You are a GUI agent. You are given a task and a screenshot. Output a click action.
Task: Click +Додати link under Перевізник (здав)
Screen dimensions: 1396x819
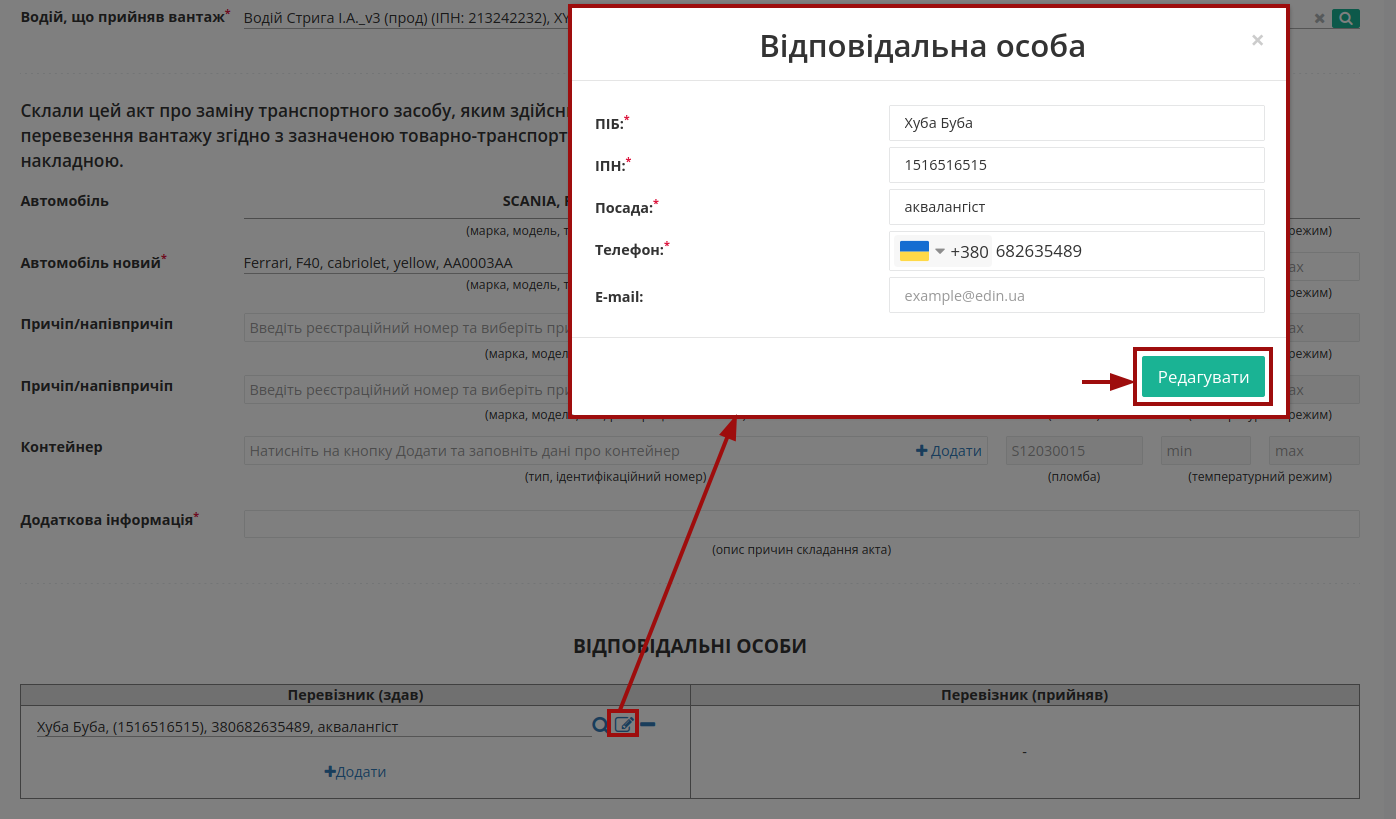[x=355, y=772]
